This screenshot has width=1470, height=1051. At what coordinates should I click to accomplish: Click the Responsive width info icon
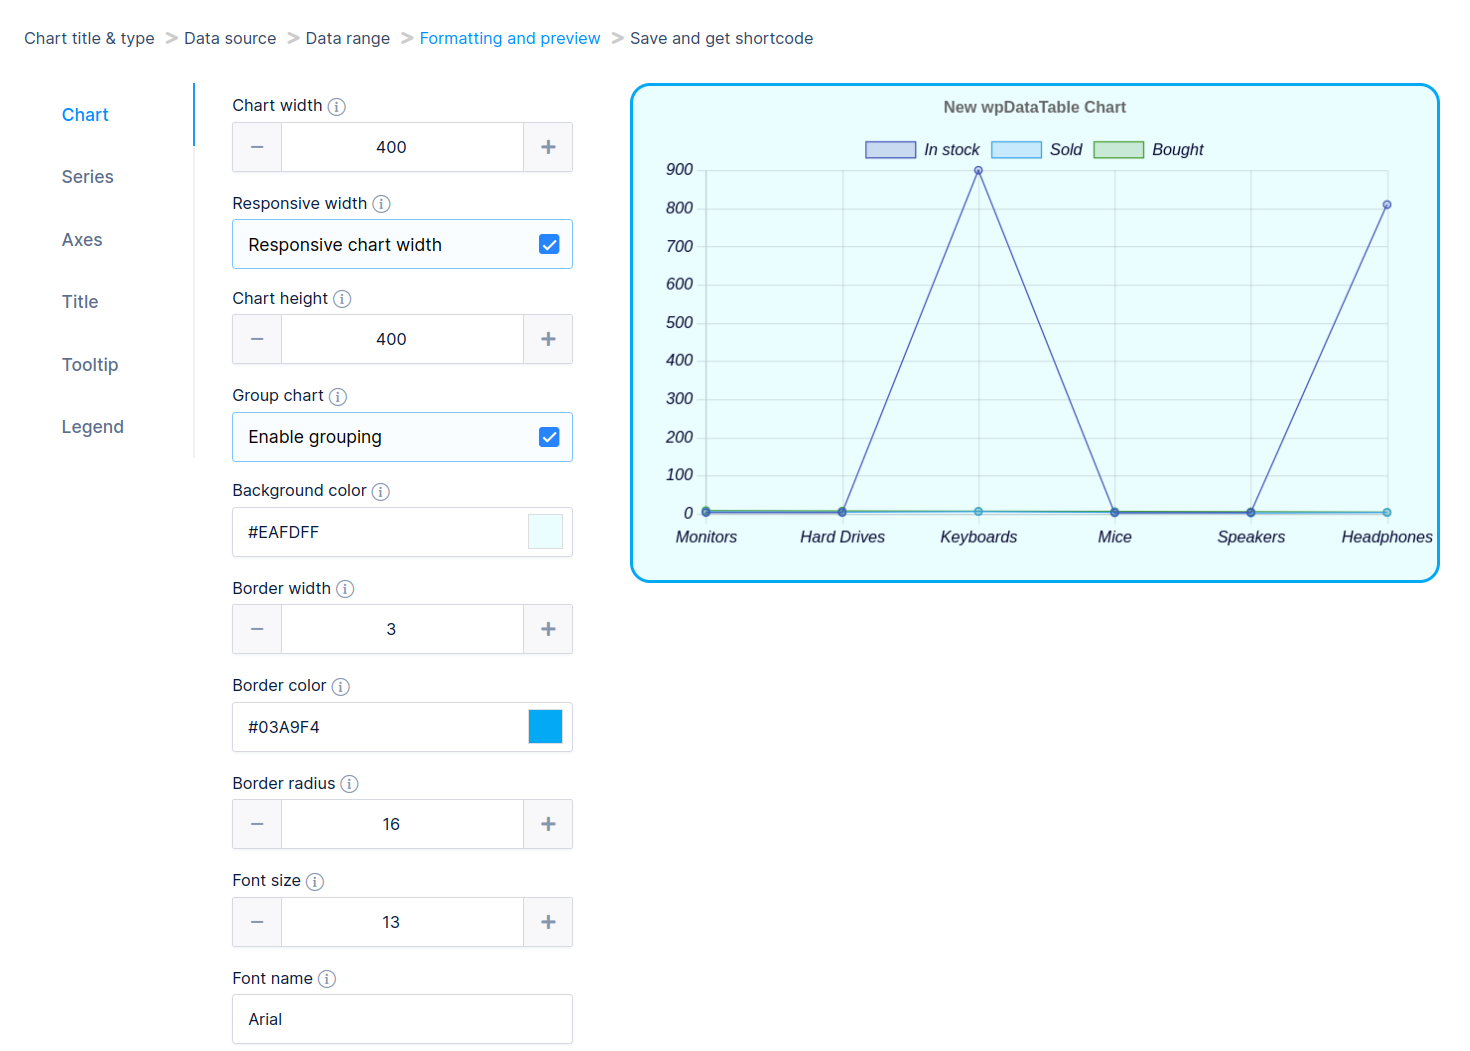pyautogui.click(x=381, y=204)
